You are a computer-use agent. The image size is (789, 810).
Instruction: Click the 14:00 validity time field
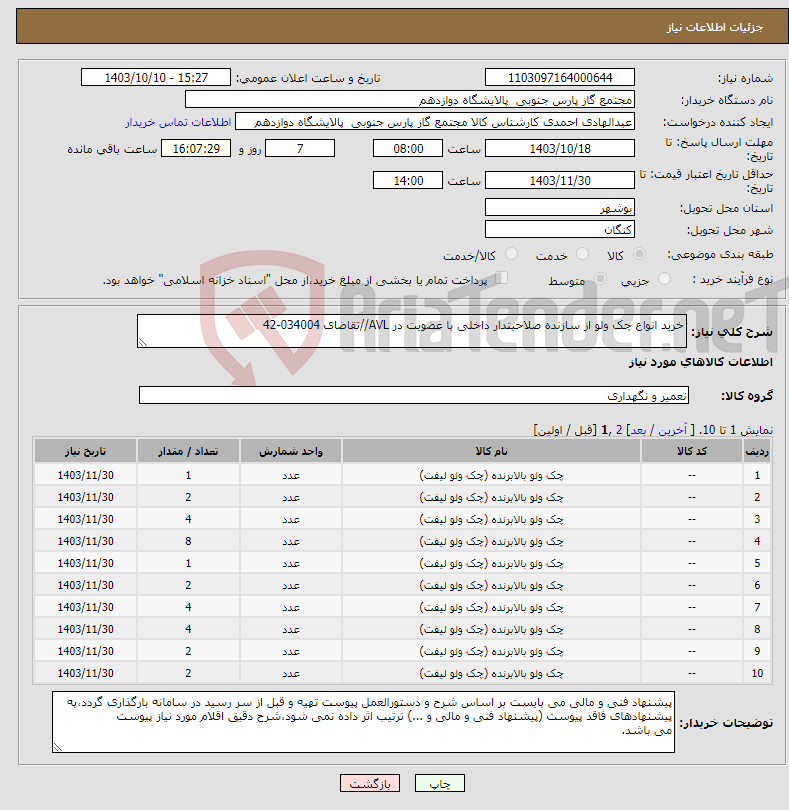(x=408, y=180)
